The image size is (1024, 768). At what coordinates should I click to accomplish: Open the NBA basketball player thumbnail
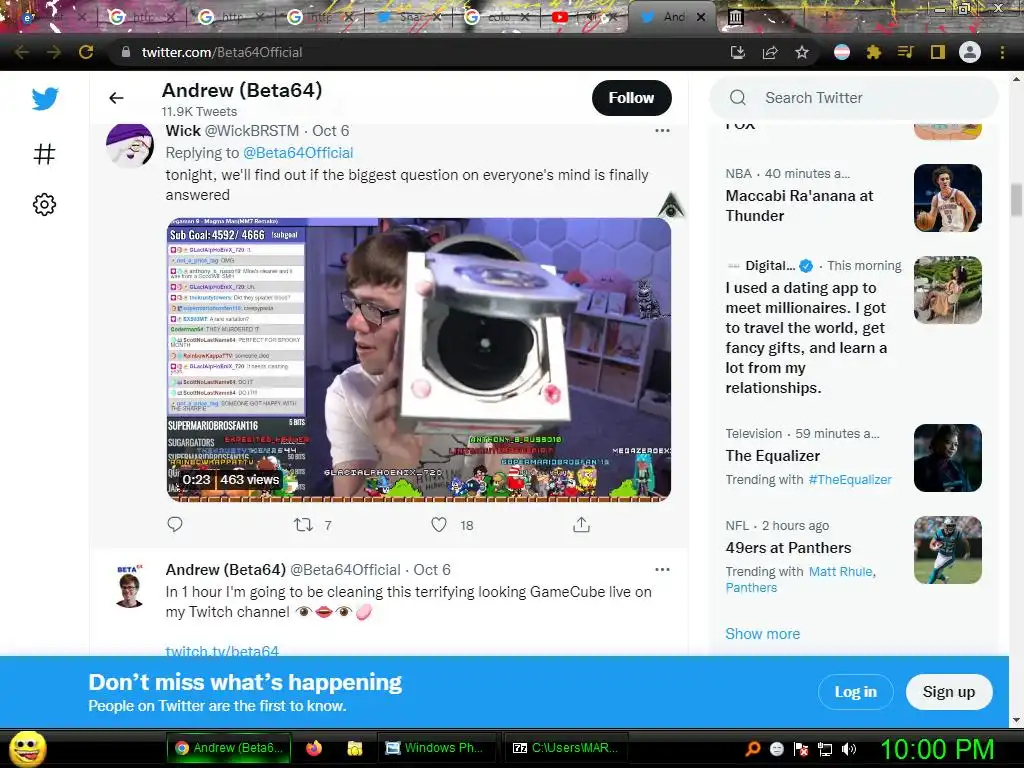pyautogui.click(x=948, y=198)
